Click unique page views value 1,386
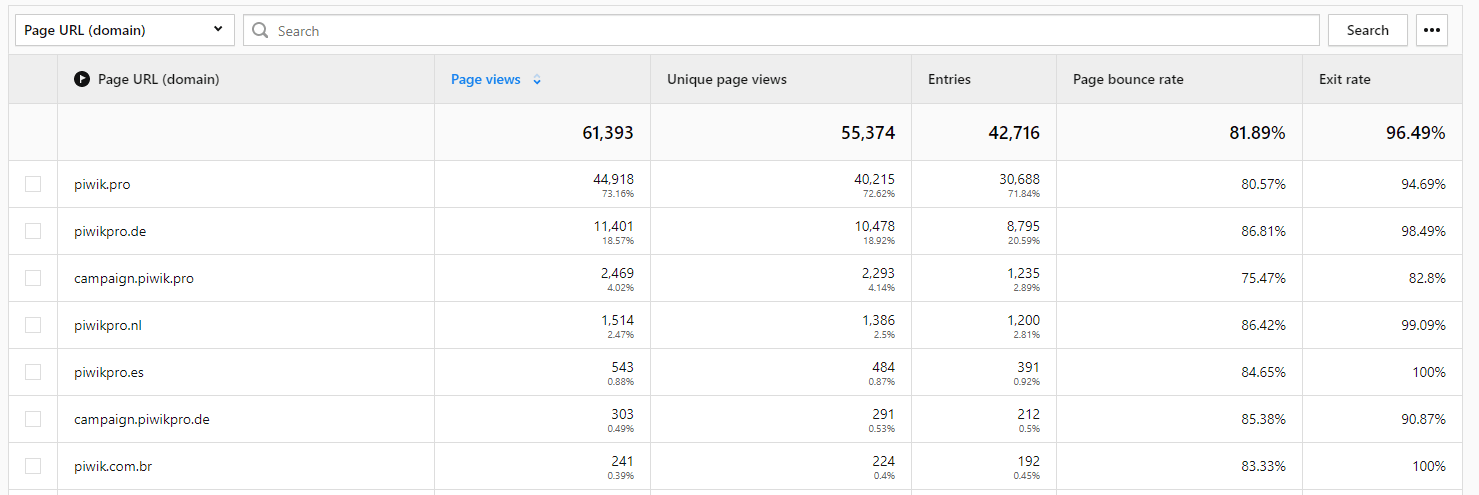 click(878, 320)
